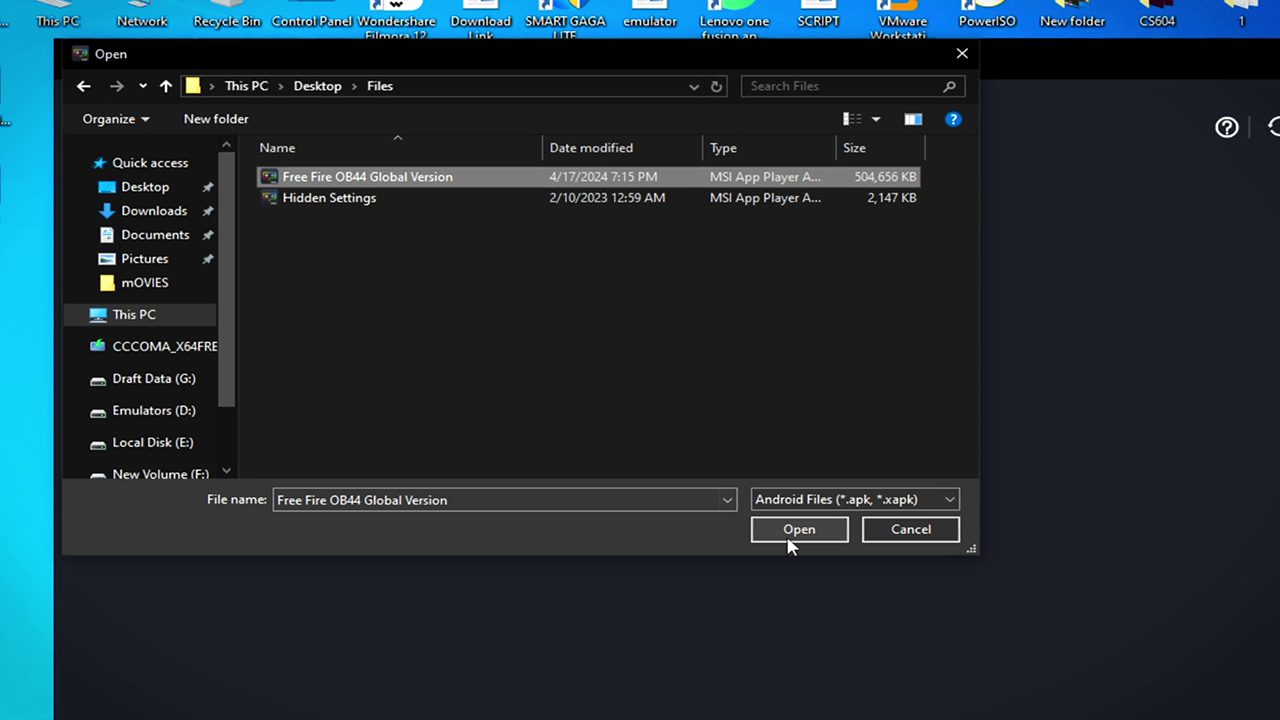Go forward using the right arrow
The width and height of the screenshot is (1280, 720).
116,86
